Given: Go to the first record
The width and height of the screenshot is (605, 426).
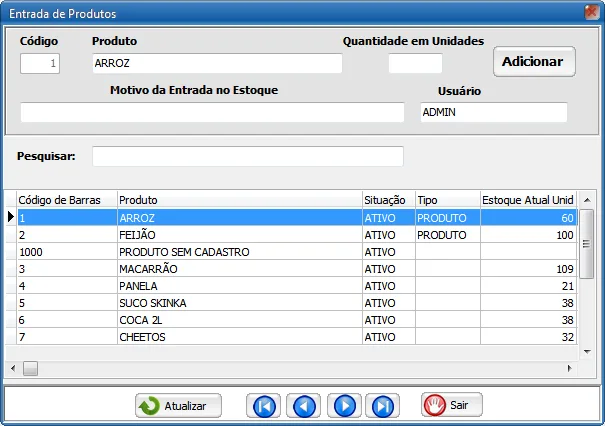Looking at the screenshot, I should pyautogui.click(x=264, y=406).
